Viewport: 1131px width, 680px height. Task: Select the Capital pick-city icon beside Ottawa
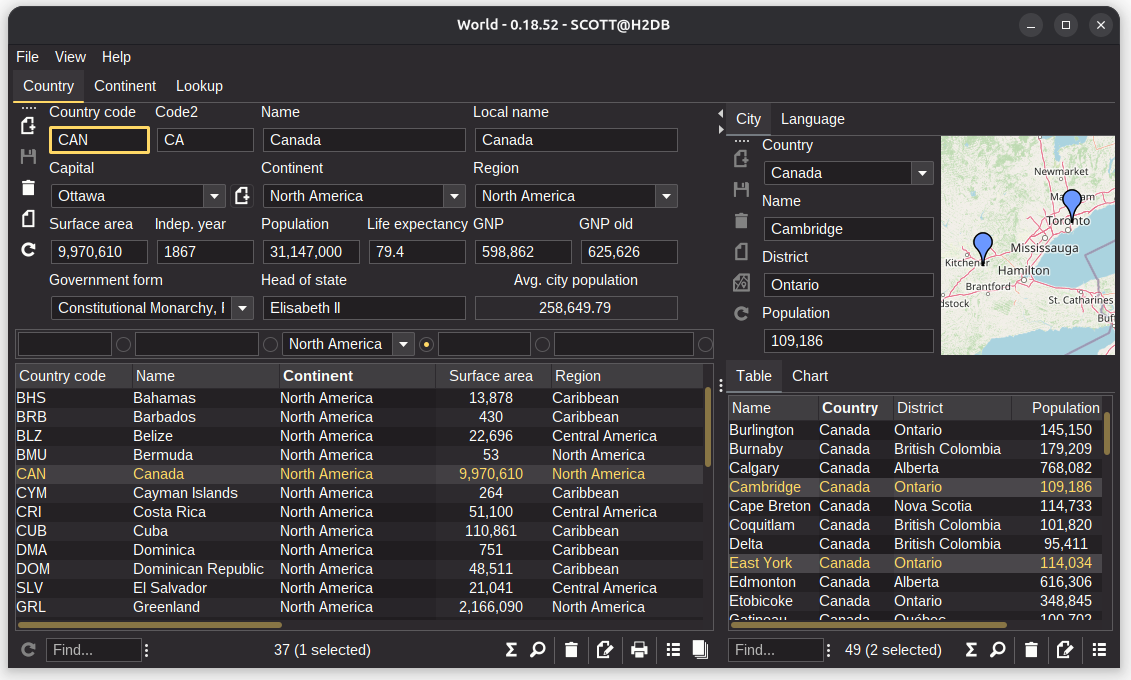point(242,196)
